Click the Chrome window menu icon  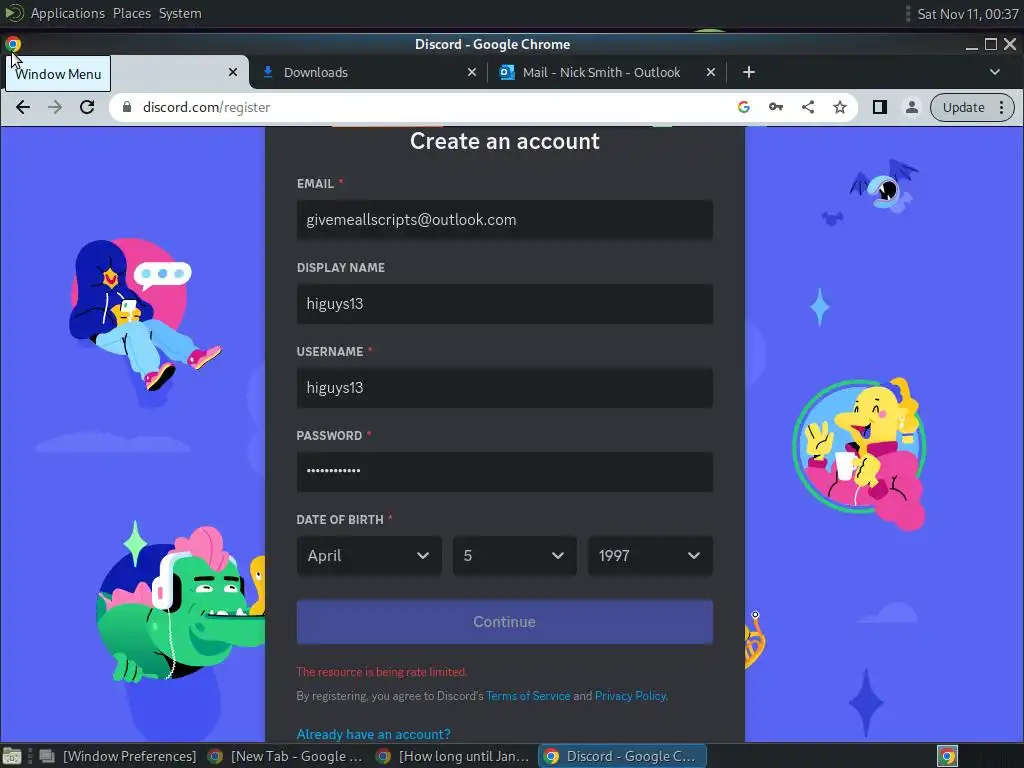(x=12, y=44)
